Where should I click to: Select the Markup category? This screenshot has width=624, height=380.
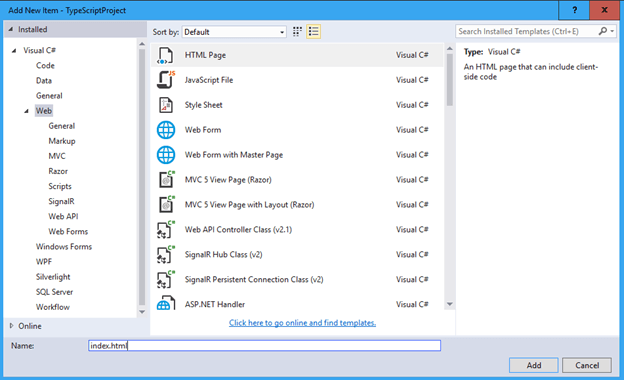click(x=62, y=141)
